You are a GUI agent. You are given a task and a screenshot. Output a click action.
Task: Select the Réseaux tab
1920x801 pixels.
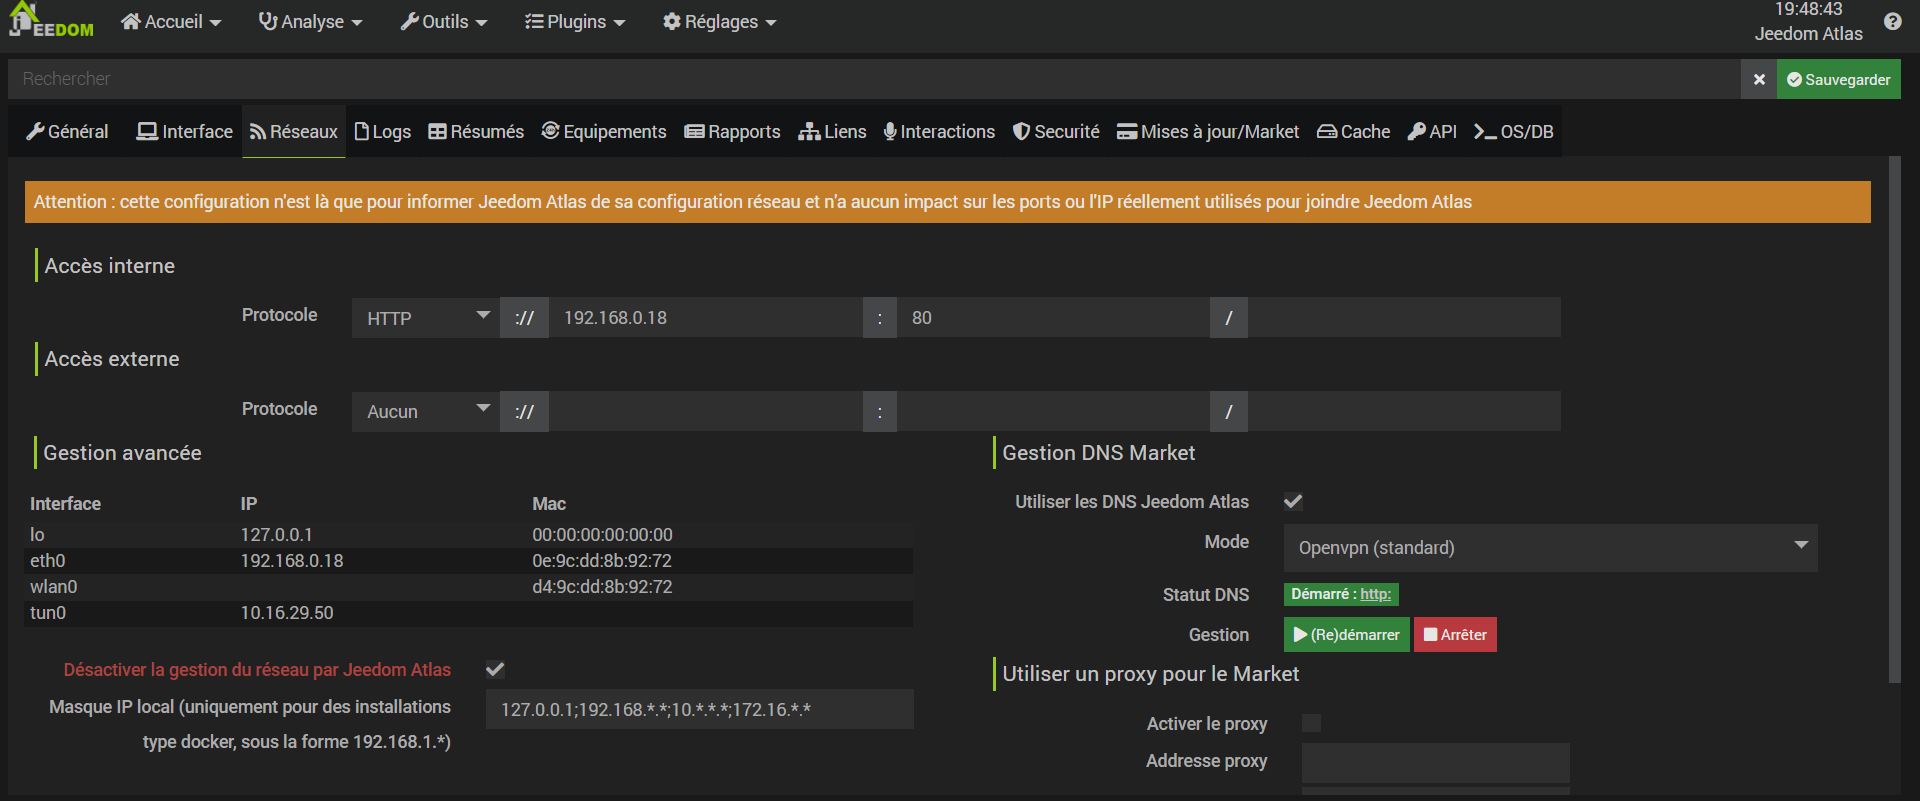294,131
